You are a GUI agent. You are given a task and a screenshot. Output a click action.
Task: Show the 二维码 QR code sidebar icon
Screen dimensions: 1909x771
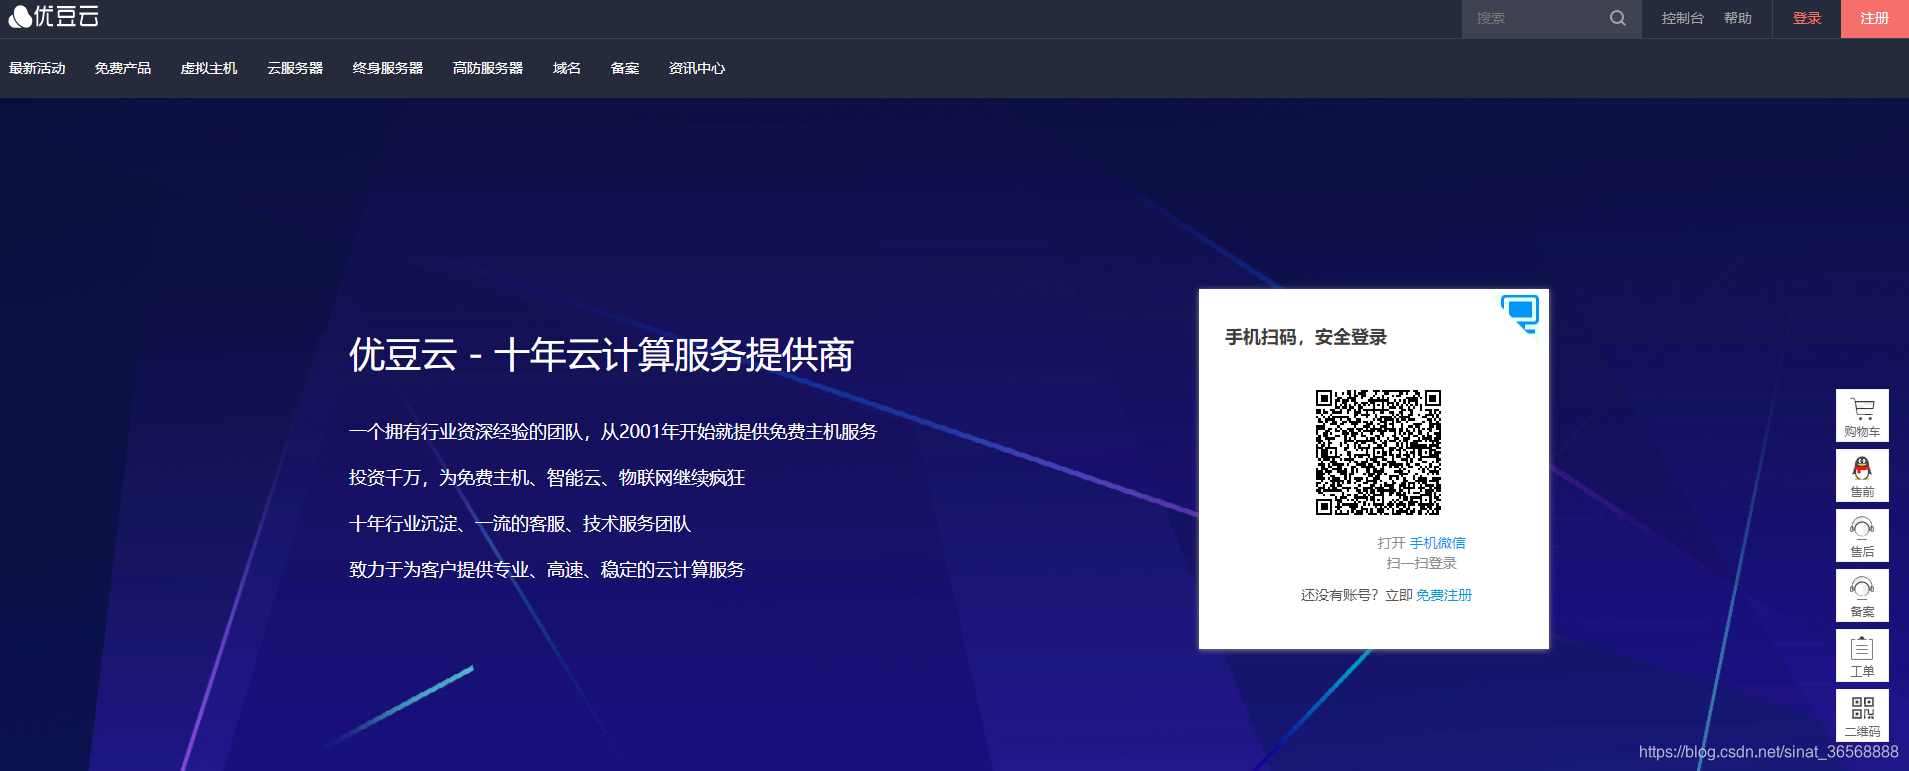pos(1862,715)
